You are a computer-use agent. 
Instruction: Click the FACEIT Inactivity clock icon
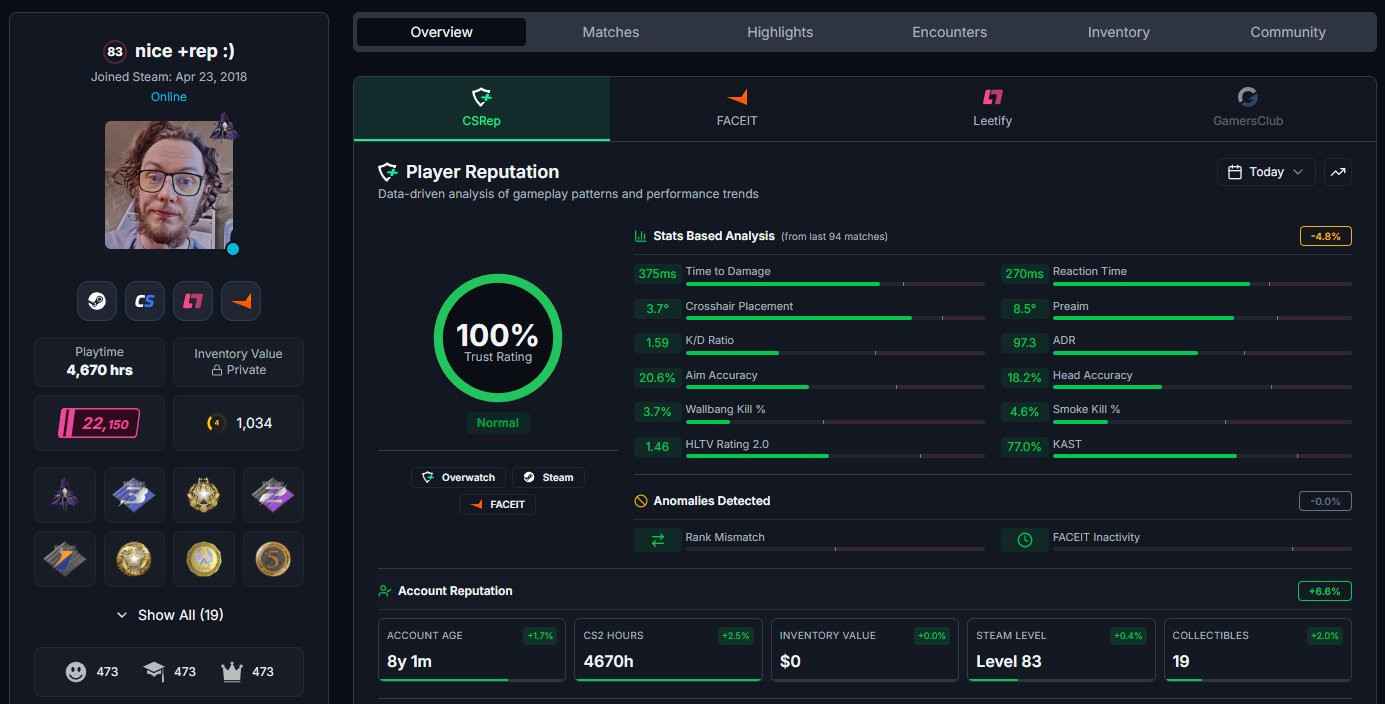pos(1025,540)
